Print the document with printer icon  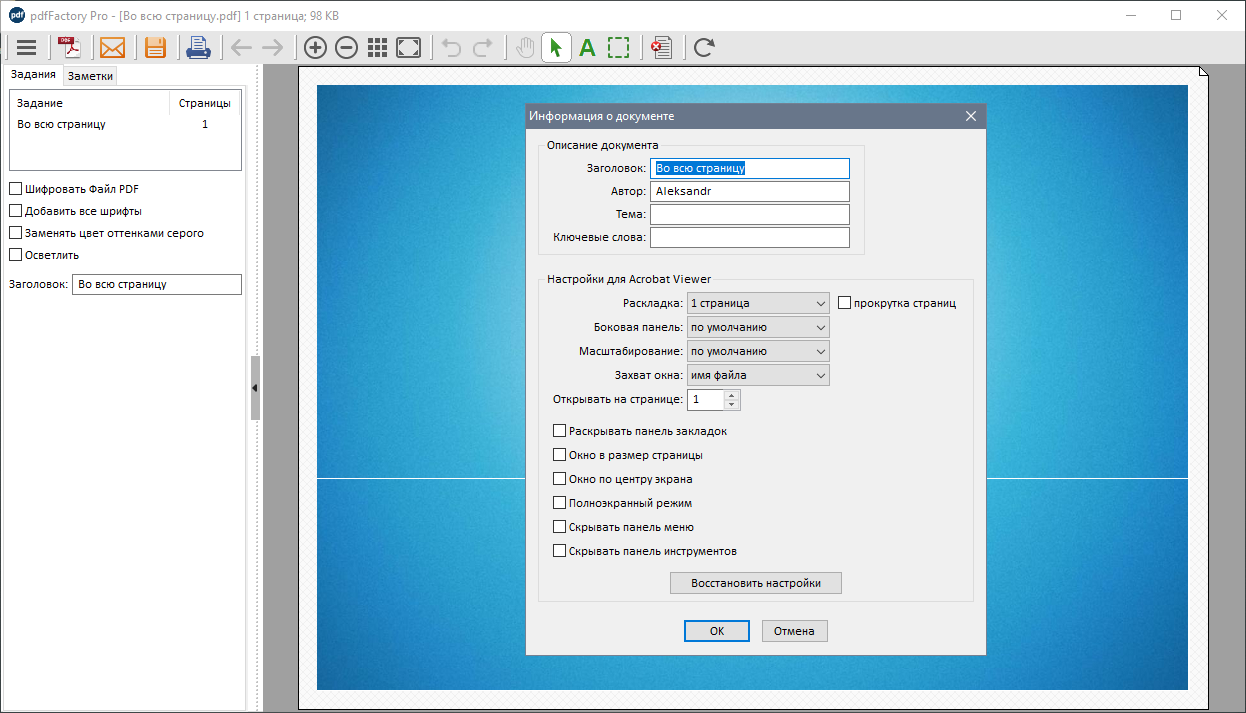point(199,47)
